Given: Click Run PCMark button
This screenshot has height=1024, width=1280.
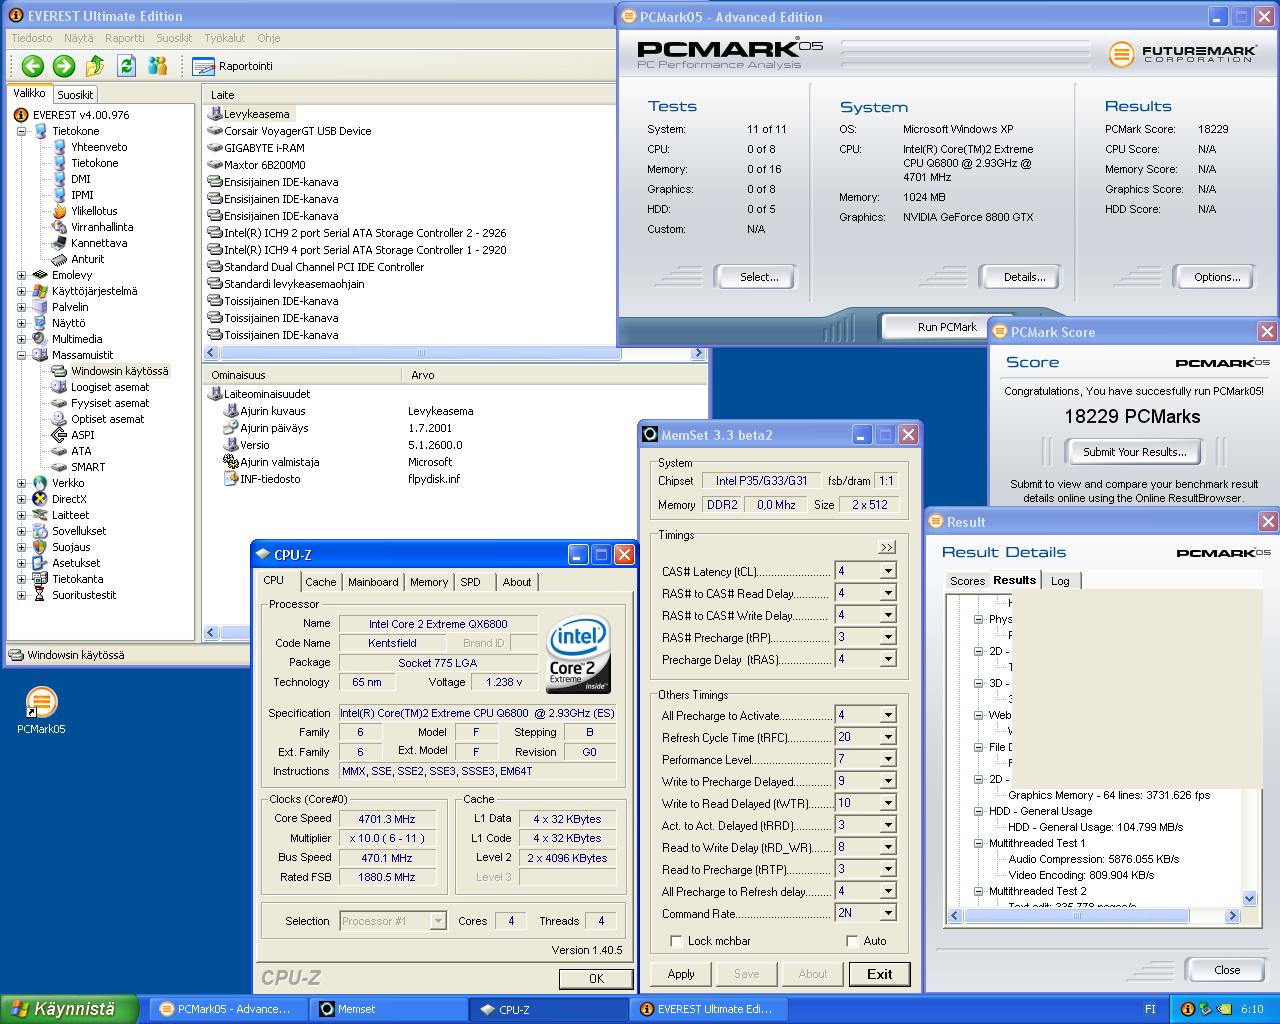Looking at the screenshot, I should coord(946,327).
